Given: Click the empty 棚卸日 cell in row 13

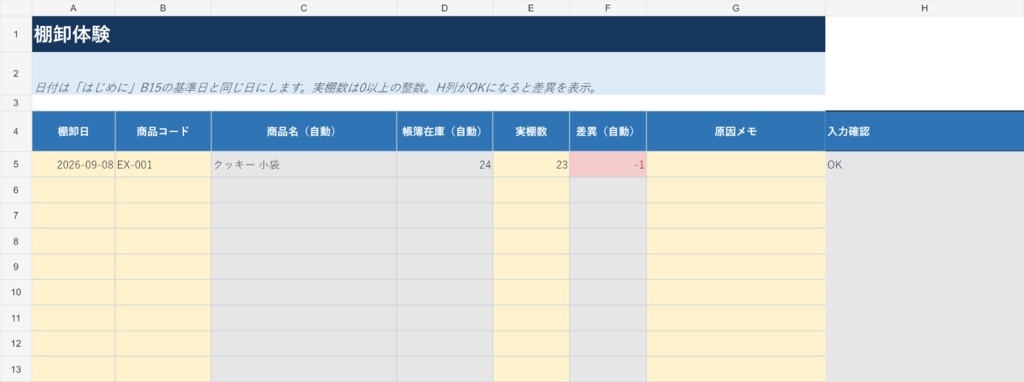Looking at the screenshot, I should click(x=73, y=369).
